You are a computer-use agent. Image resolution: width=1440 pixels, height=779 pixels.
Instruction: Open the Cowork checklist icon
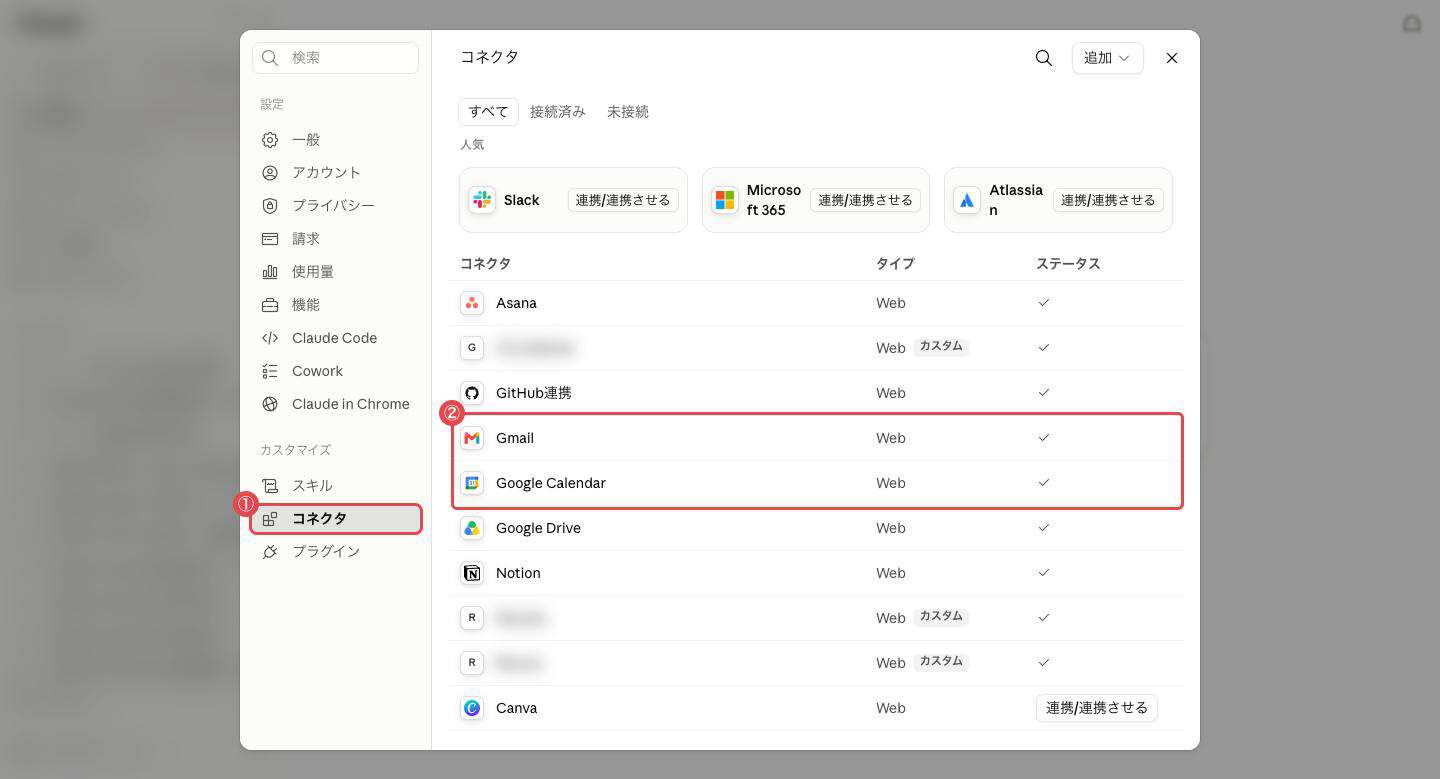(270, 371)
